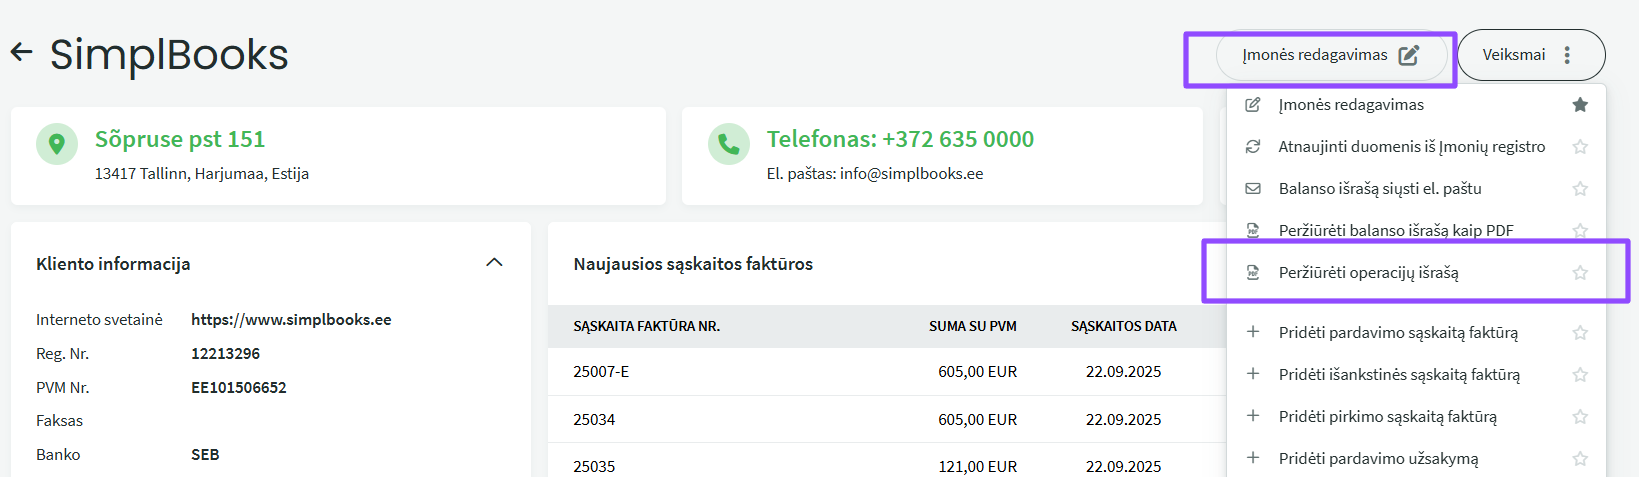Click the green phone icon
Screen dimensions: 1639x477
tap(728, 144)
